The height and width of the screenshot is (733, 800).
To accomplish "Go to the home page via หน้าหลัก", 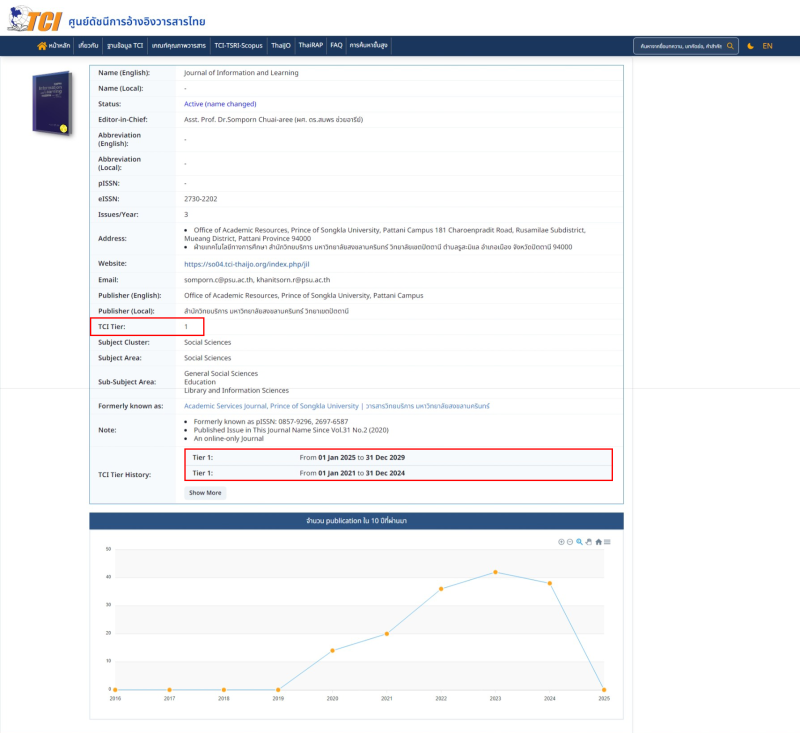I will tap(54, 45).
